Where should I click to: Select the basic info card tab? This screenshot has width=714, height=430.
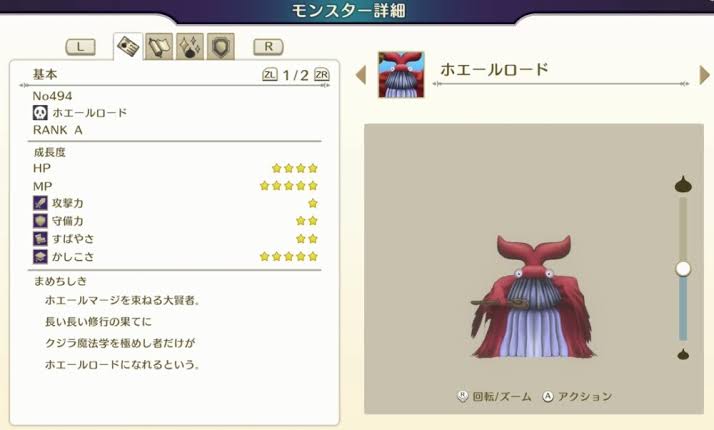[128, 46]
